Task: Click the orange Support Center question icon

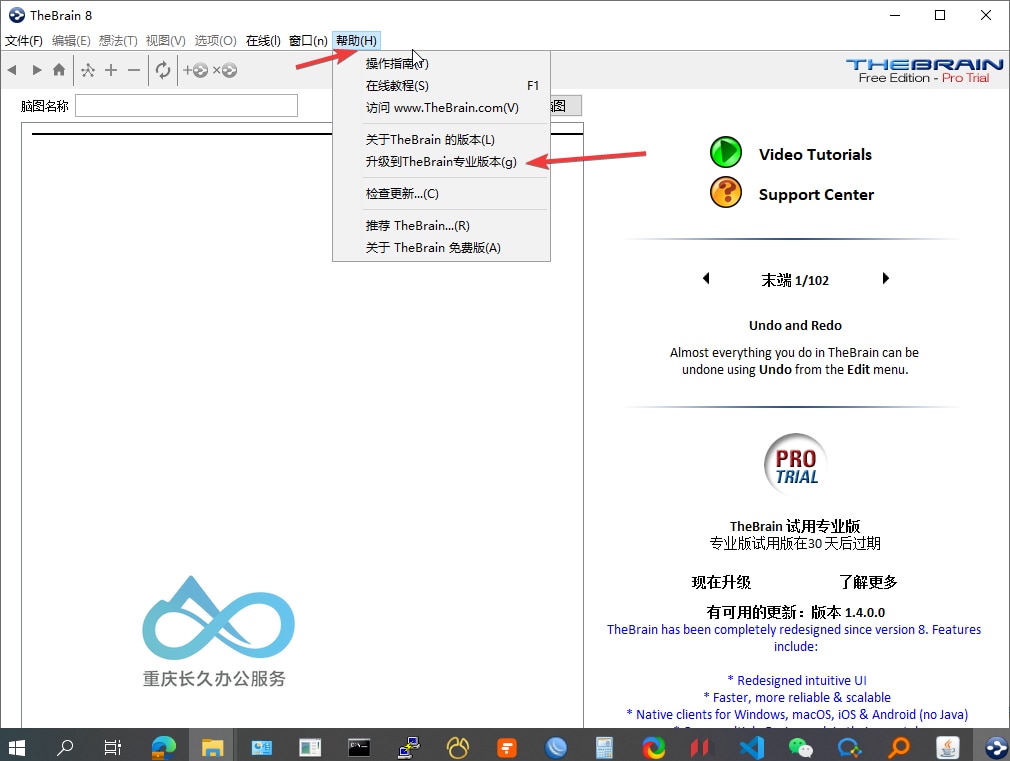Action: pos(726,193)
